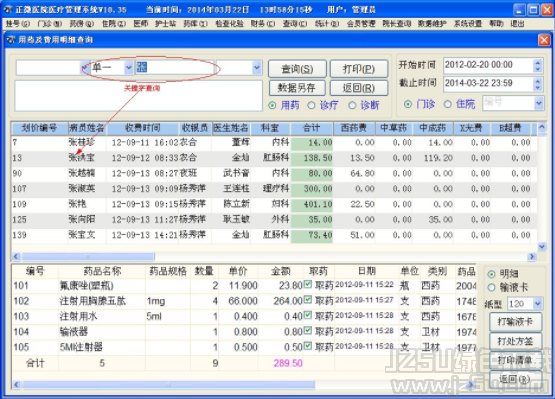The width and height of the screenshot is (555, 399).
Task: Open the 财务(C) menu
Action: 263,24
